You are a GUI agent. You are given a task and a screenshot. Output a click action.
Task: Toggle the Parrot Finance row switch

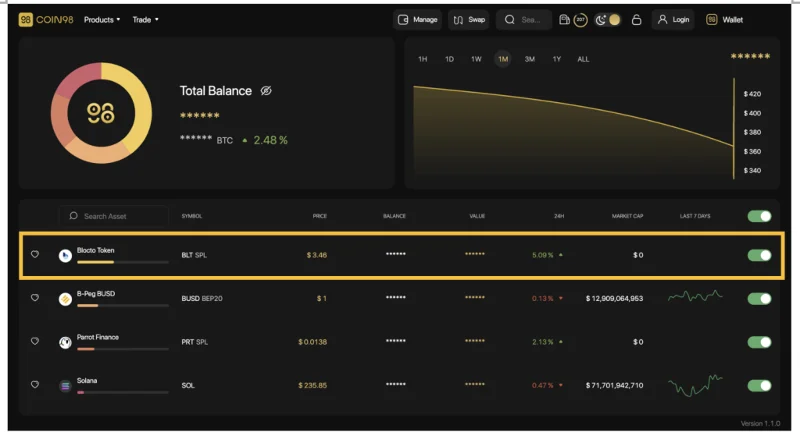coord(759,342)
